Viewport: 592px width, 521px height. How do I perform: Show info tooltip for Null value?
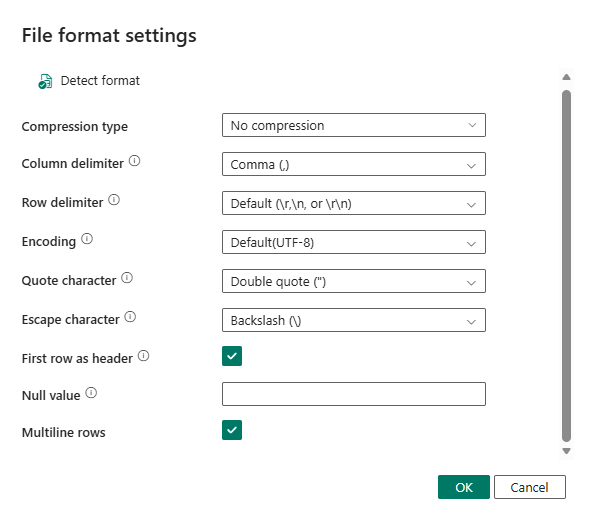(x=91, y=393)
